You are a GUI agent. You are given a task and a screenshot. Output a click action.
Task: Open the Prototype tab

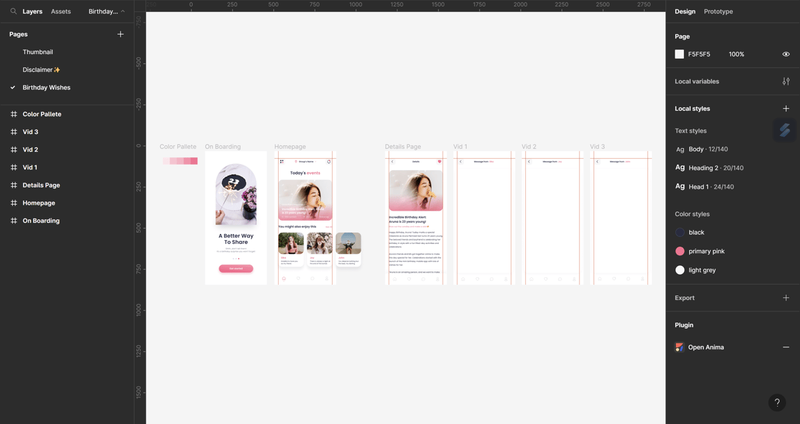(x=718, y=11)
